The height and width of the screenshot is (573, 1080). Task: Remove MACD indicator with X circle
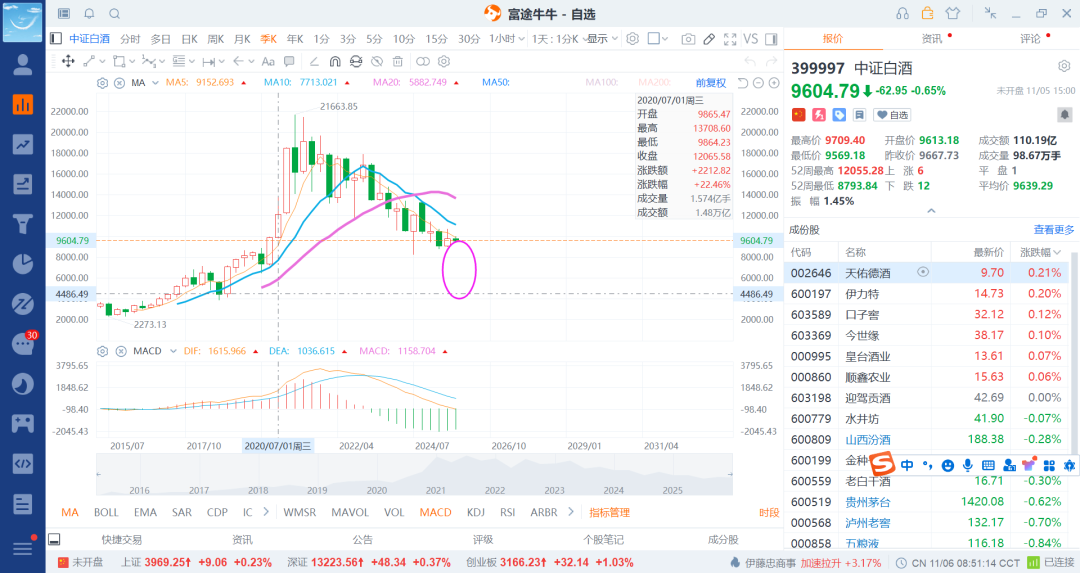pyautogui.click(x=121, y=351)
